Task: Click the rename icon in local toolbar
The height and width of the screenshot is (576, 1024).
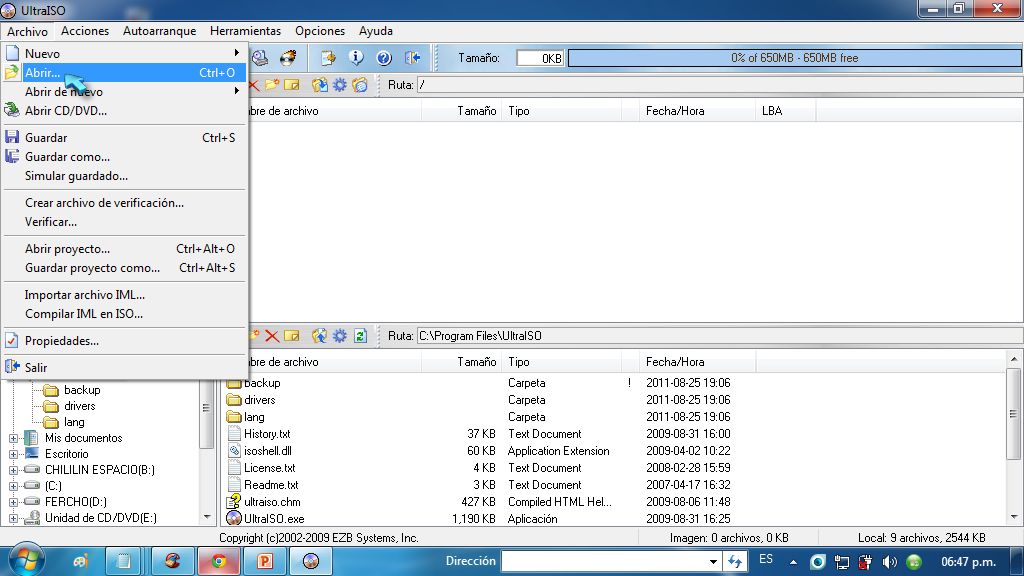Action: coord(292,336)
